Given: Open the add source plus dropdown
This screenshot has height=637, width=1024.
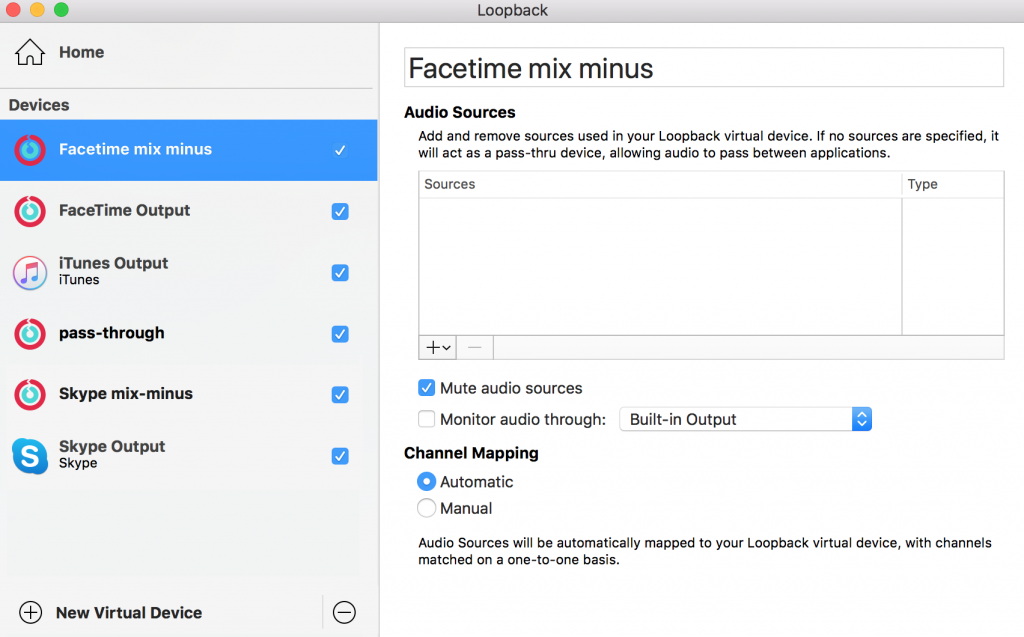Looking at the screenshot, I should 438,348.
